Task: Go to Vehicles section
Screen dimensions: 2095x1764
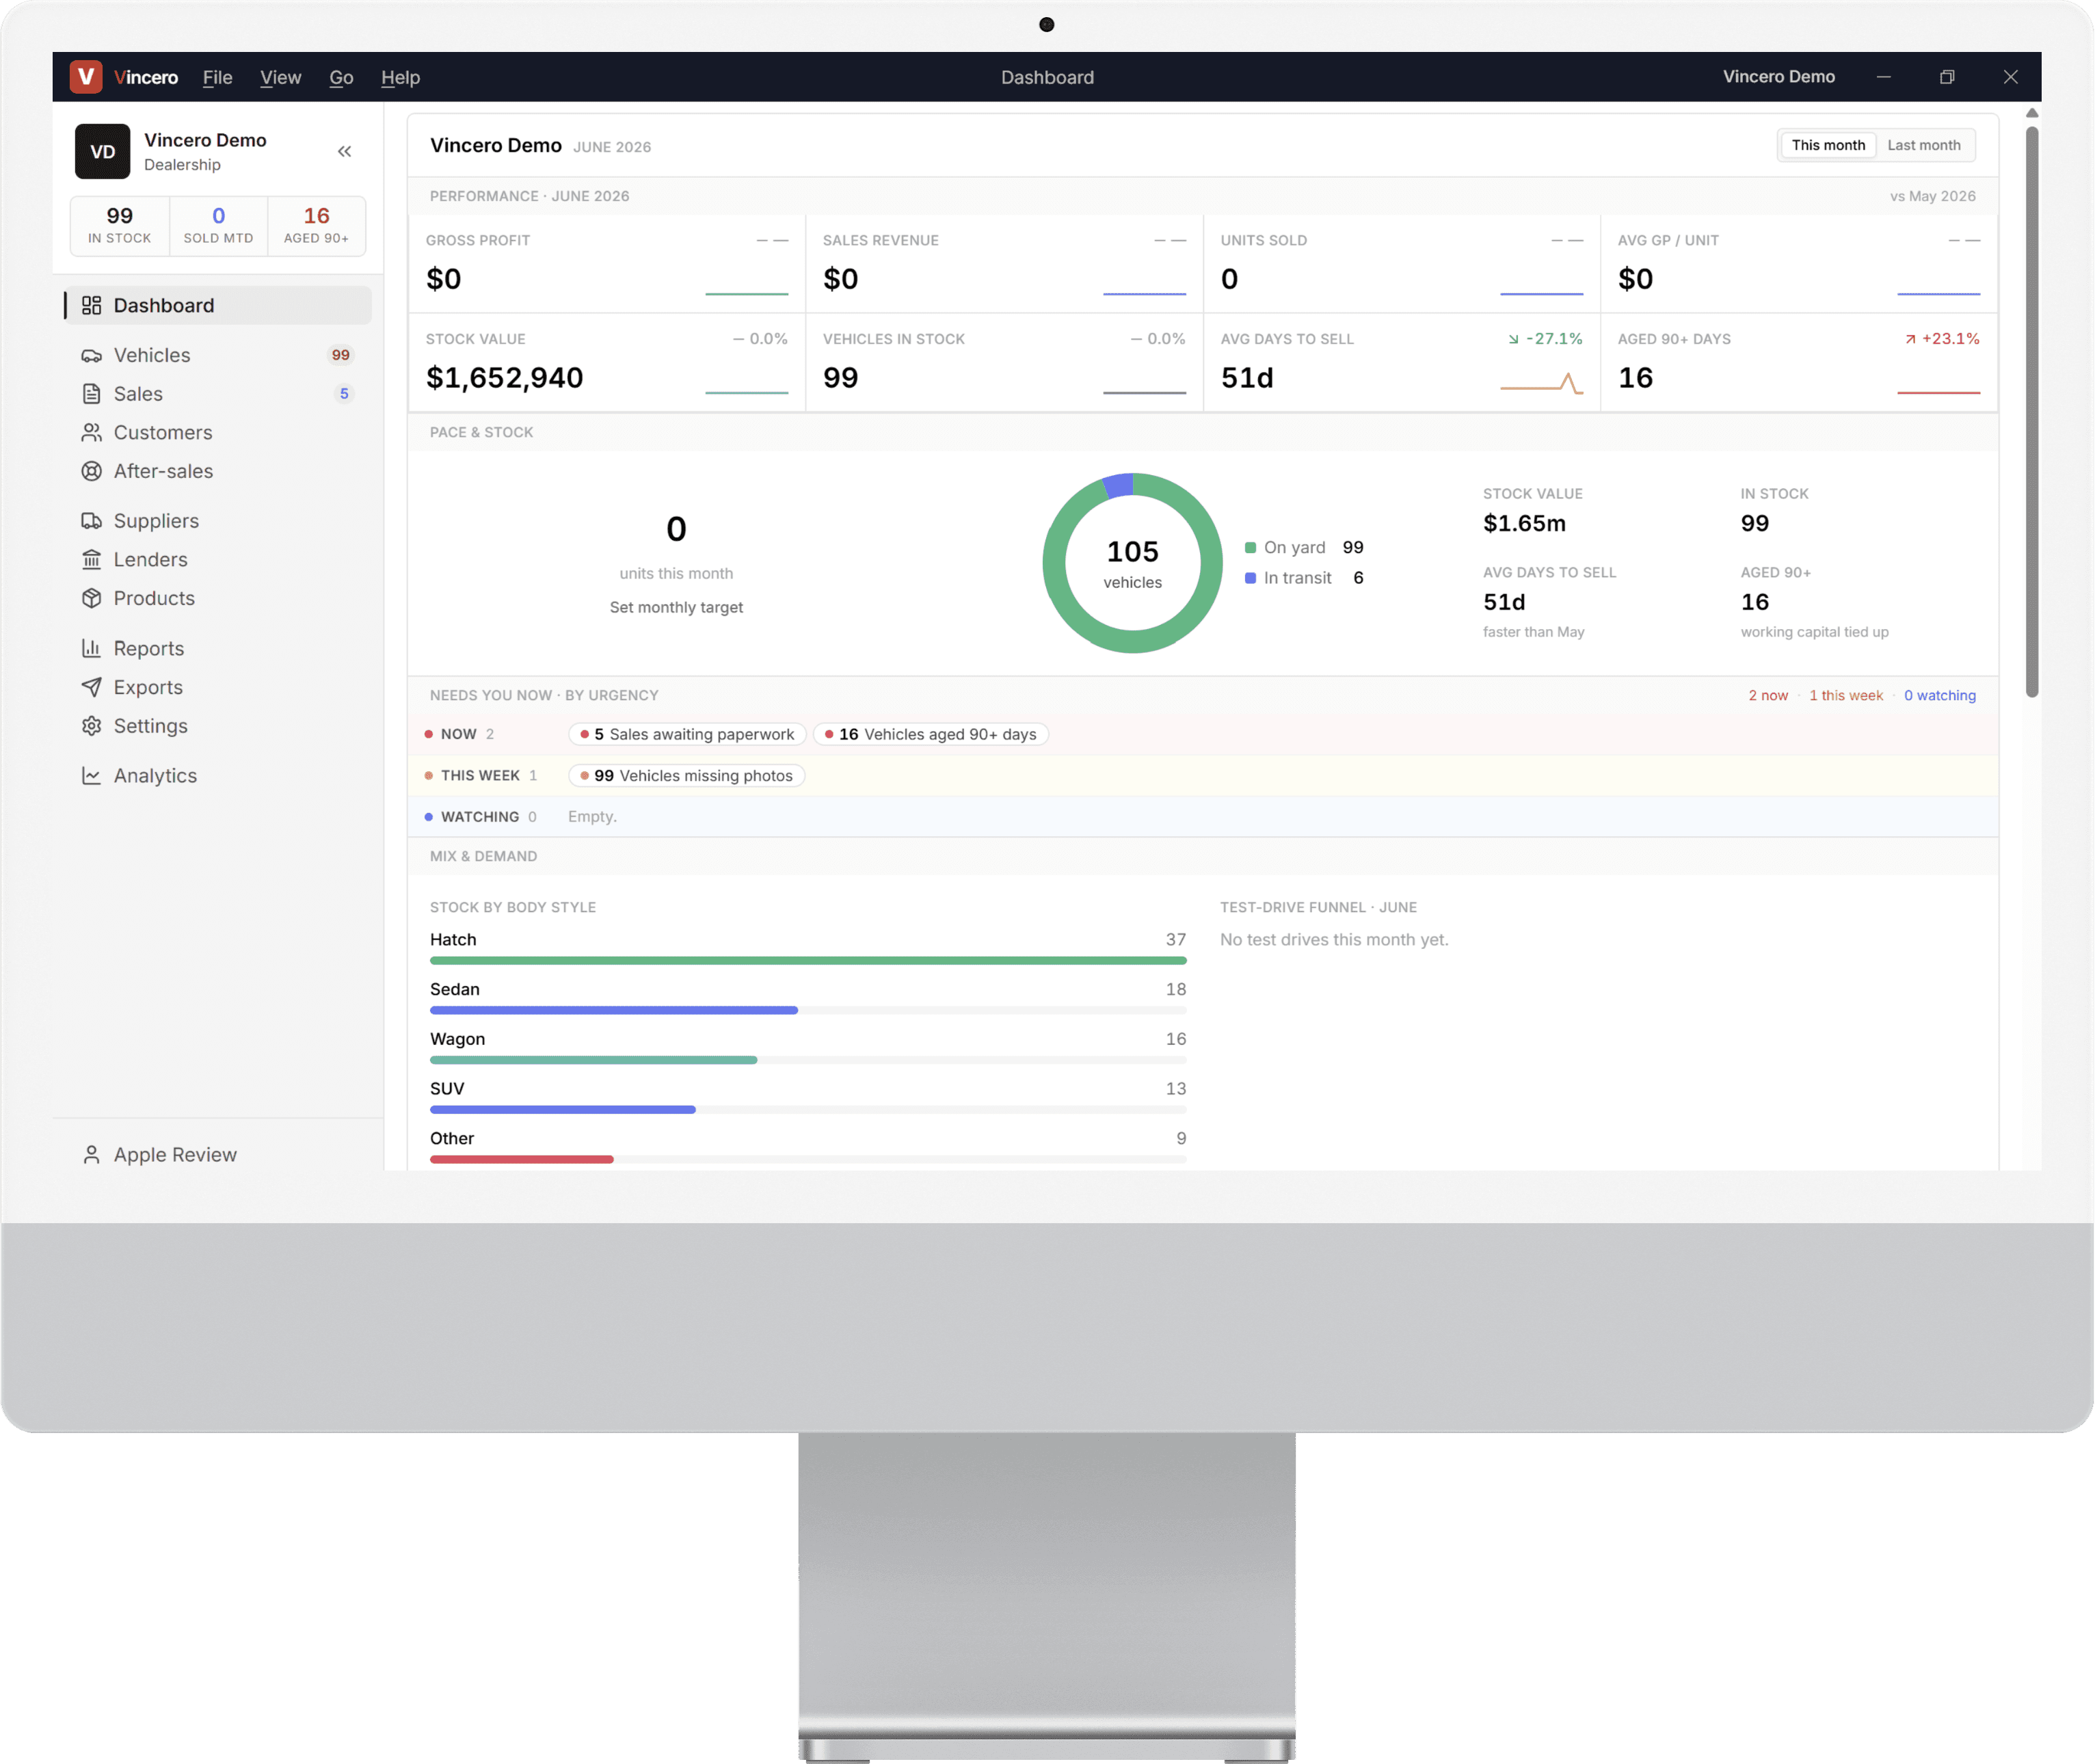Action: [218, 355]
